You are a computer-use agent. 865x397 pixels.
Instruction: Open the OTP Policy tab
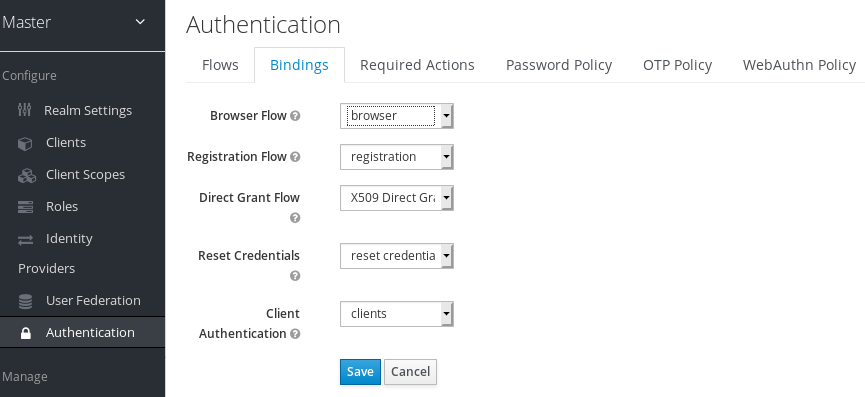pos(677,65)
